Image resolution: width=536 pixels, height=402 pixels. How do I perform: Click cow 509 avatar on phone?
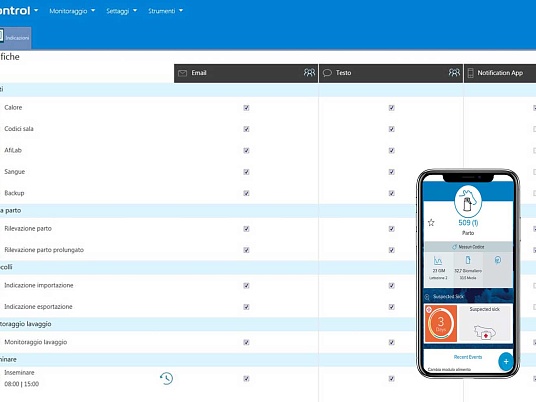[x=468, y=202]
